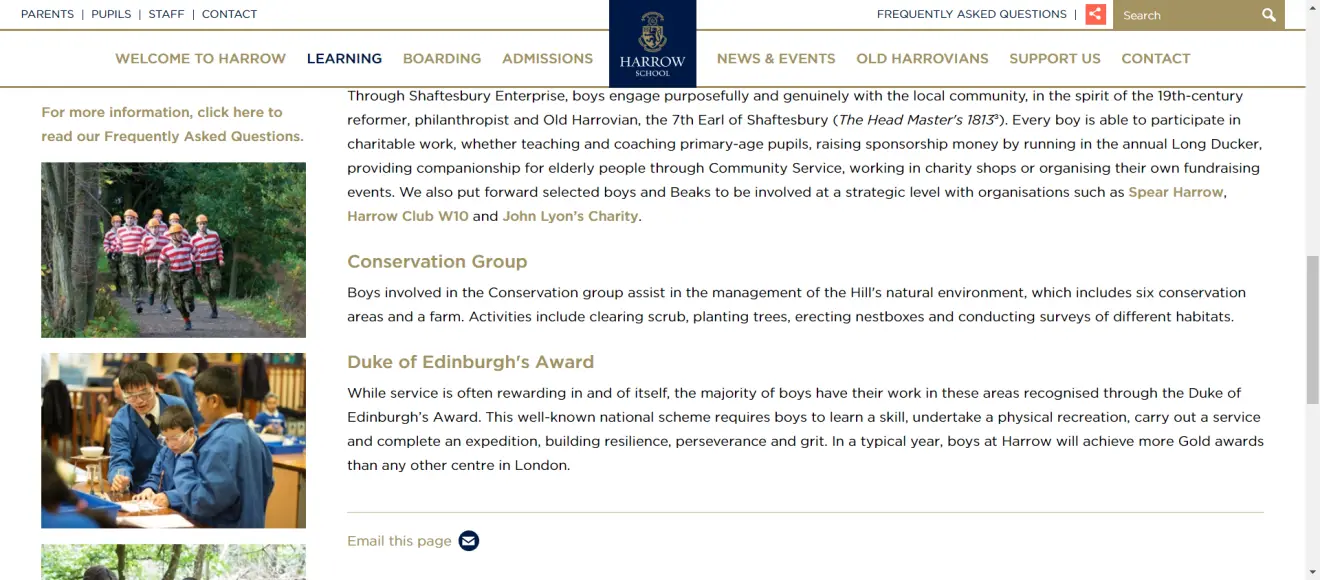Follow the sidebar 'For more information, click here' link
Viewport: 1320px width, 580px height.
[x=172, y=124]
